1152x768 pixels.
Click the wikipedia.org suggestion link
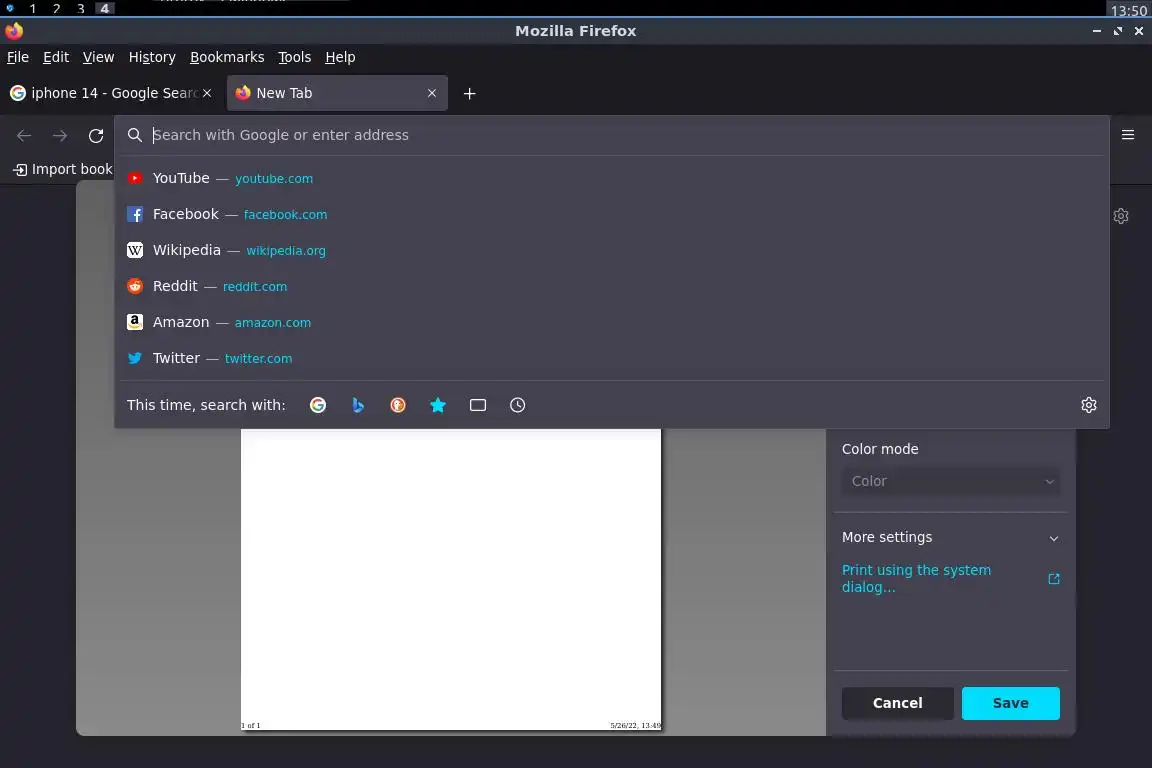pos(286,251)
